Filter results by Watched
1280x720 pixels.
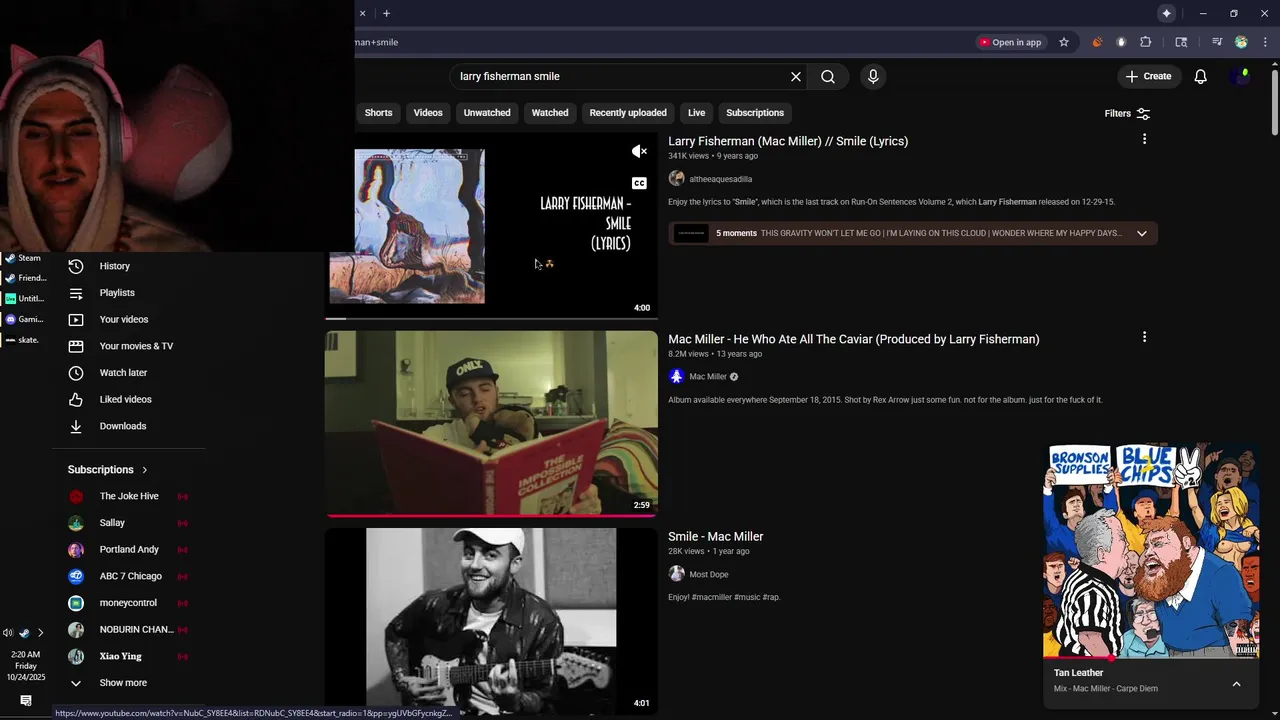550,113
